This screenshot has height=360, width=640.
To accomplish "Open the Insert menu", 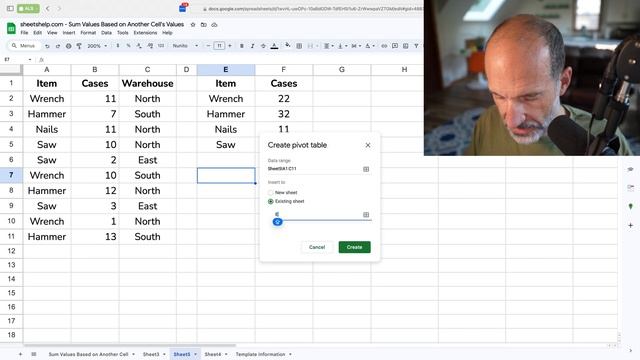I will click(69, 33).
